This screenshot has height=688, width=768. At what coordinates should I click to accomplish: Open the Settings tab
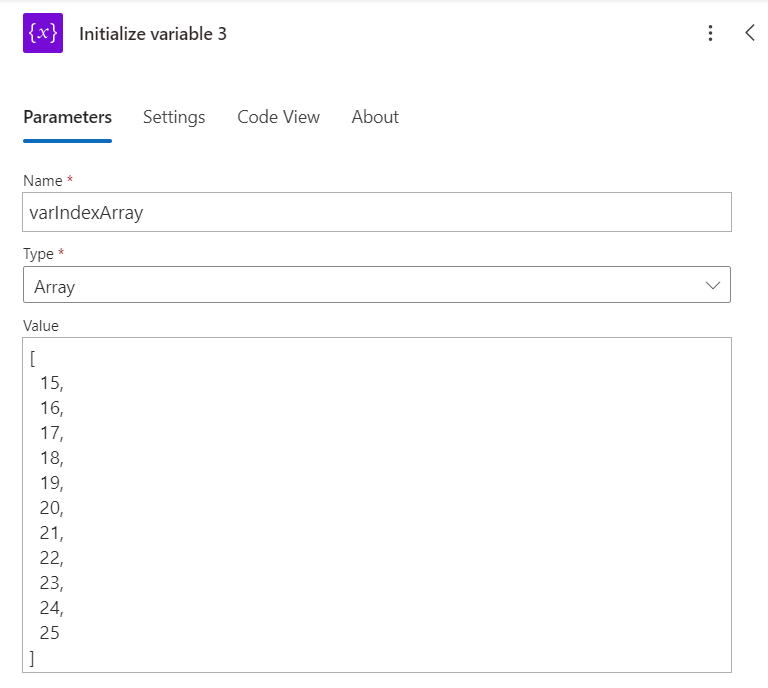pos(174,117)
